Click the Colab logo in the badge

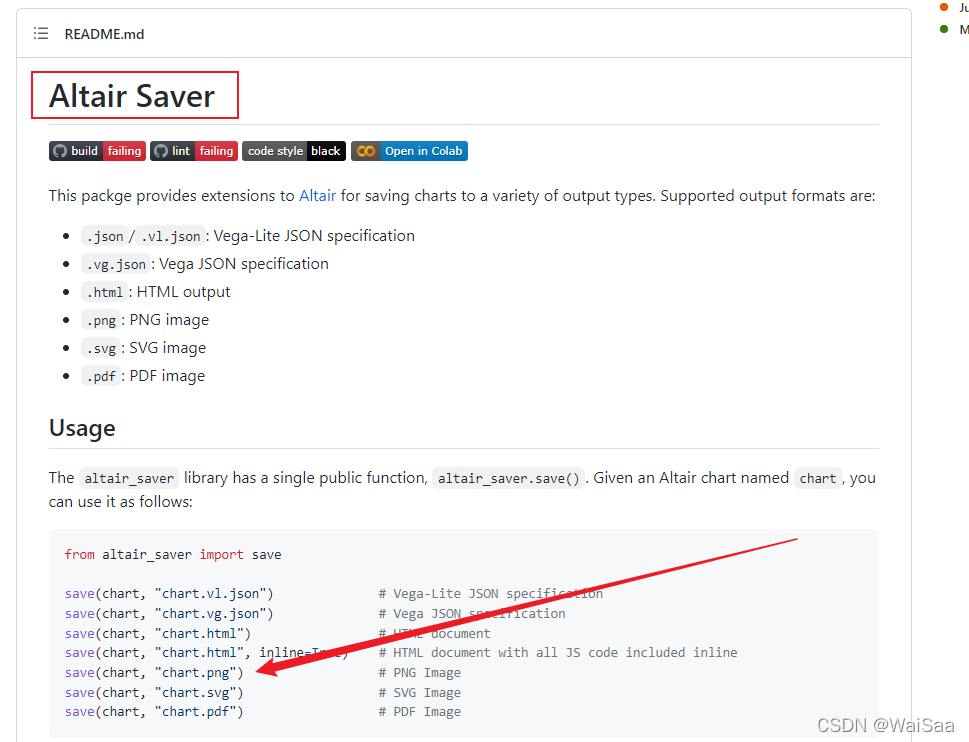366,151
